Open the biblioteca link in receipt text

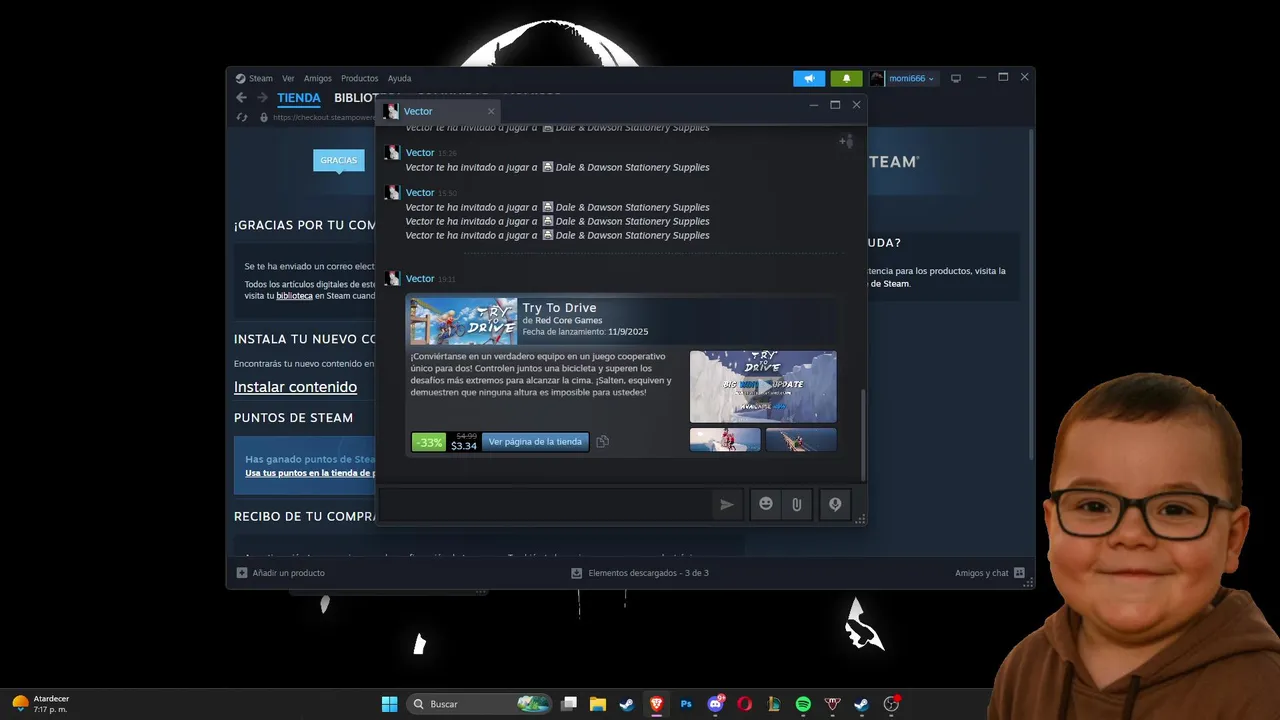click(295, 296)
